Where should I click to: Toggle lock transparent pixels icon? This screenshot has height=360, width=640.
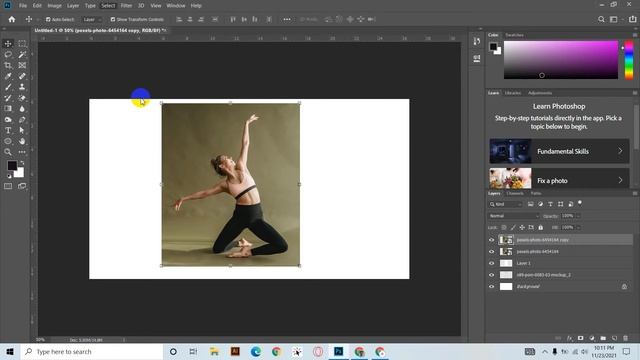click(504, 227)
